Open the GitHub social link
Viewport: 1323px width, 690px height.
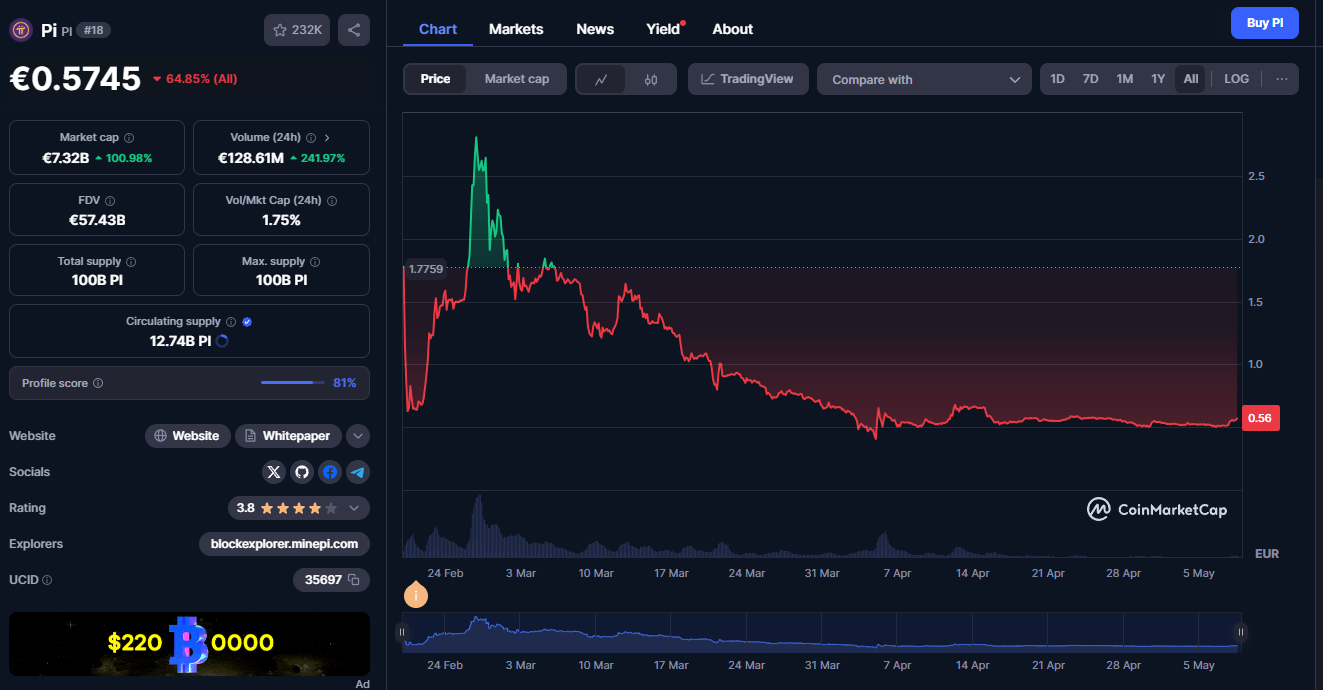302,472
